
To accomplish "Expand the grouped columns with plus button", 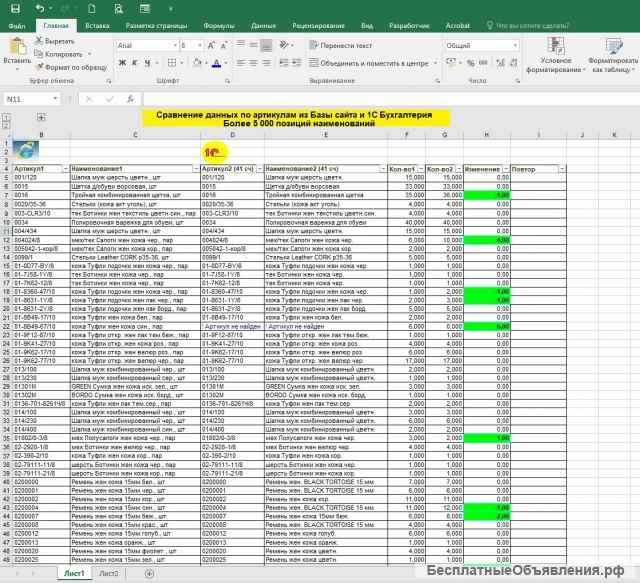I will 41,117.
